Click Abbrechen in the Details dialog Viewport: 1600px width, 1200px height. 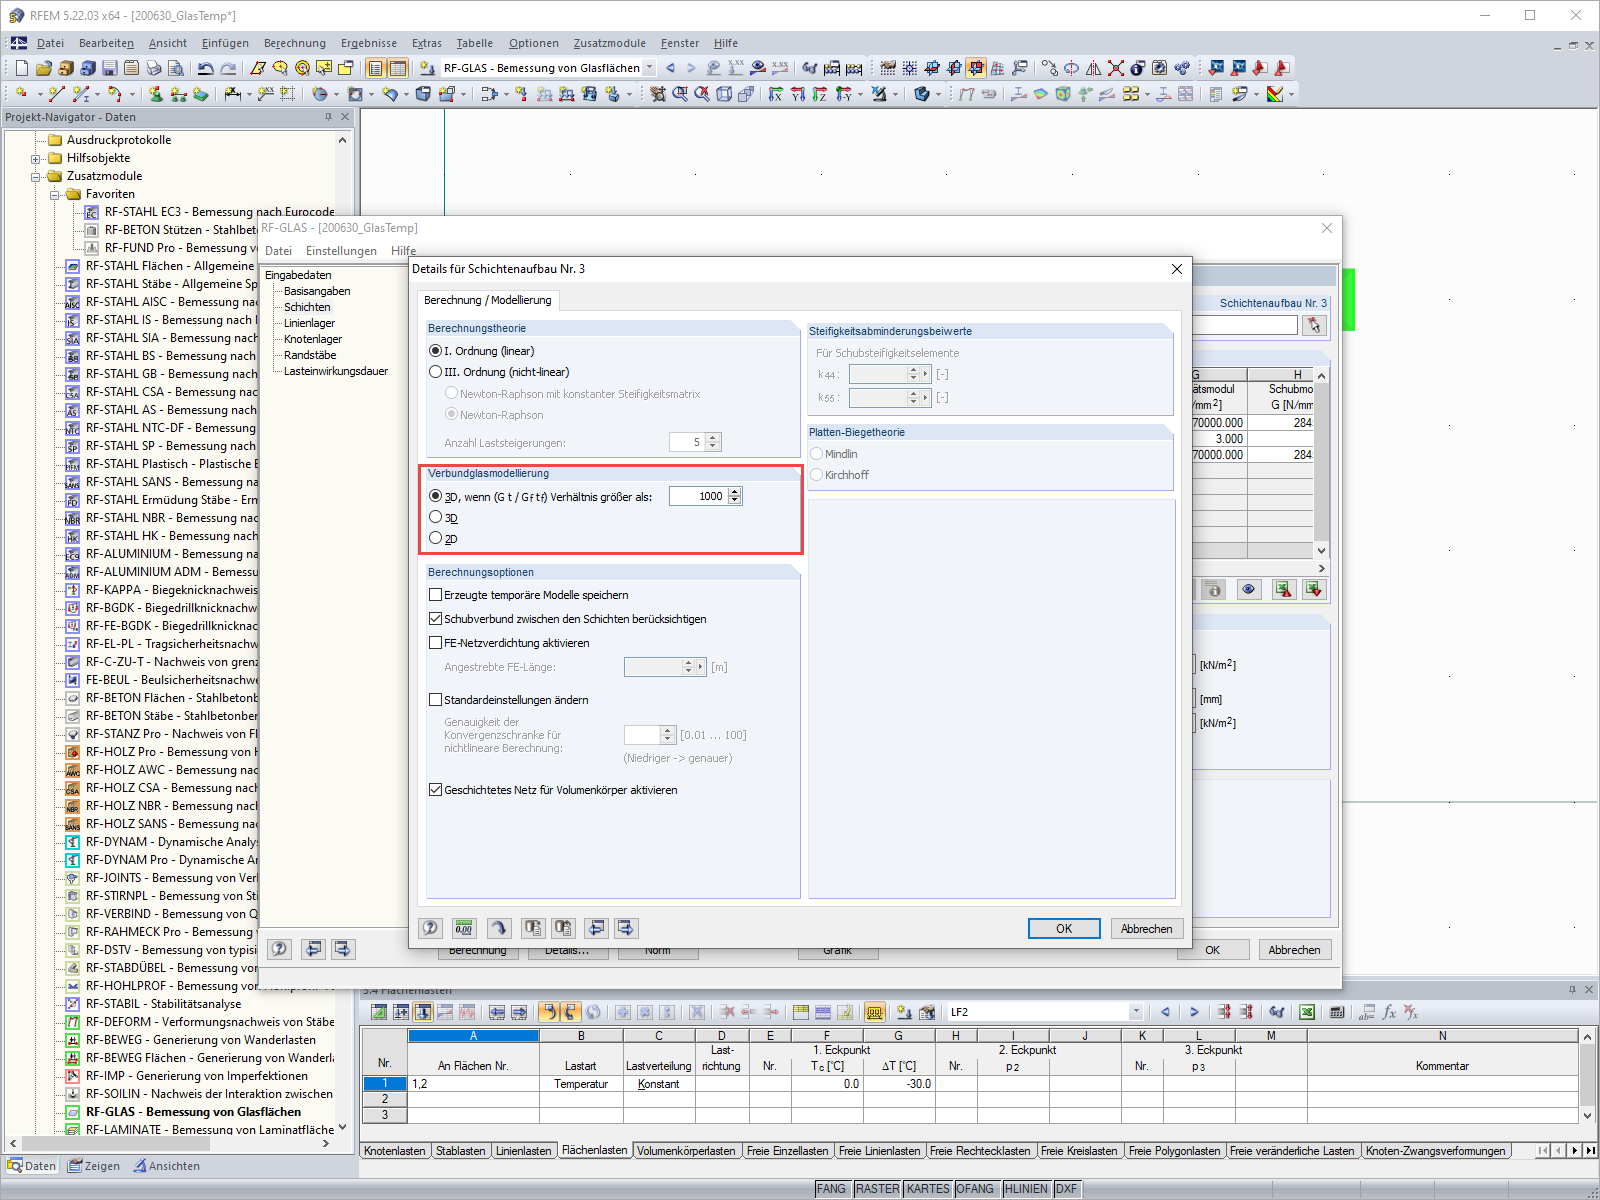coord(1147,928)
